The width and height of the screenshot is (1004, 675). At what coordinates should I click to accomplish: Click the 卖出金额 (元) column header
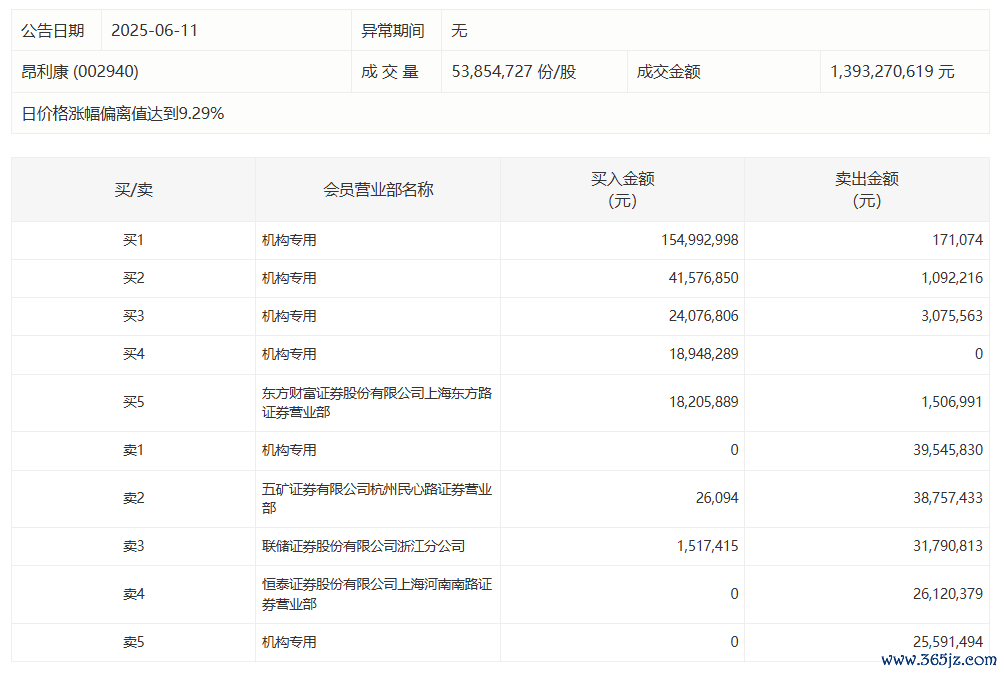click(x=866, y=190)
